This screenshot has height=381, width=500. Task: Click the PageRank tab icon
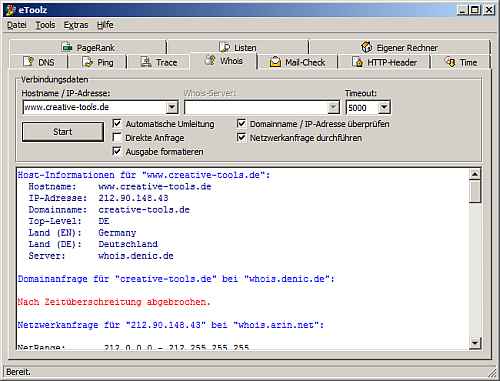click(x=67, y=48)
